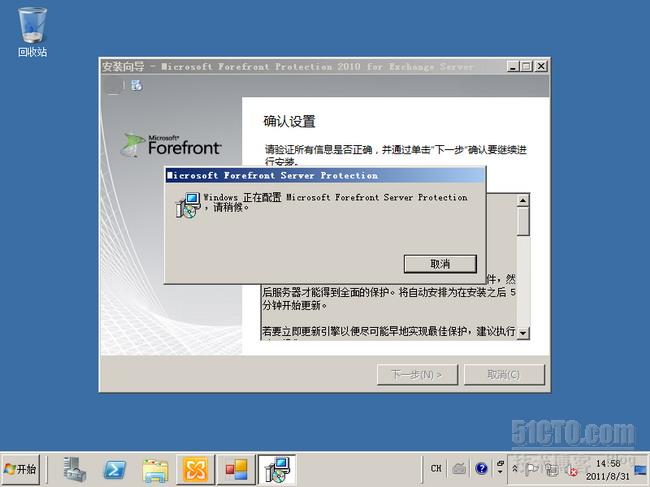Click the disabled 下一步(N) > button in setup wizard
The width and height of the screenshot is (650, 487).
click(x=417, y=375)
